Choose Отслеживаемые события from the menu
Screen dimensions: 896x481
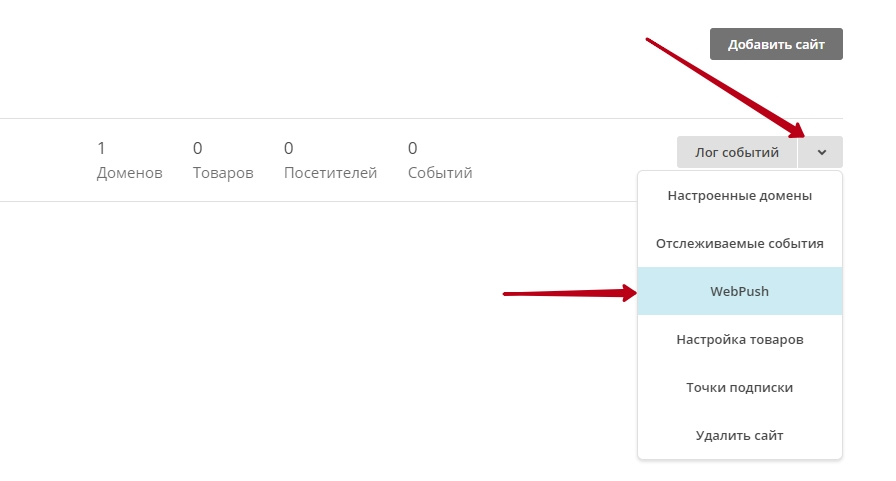(x=740, y=243)
